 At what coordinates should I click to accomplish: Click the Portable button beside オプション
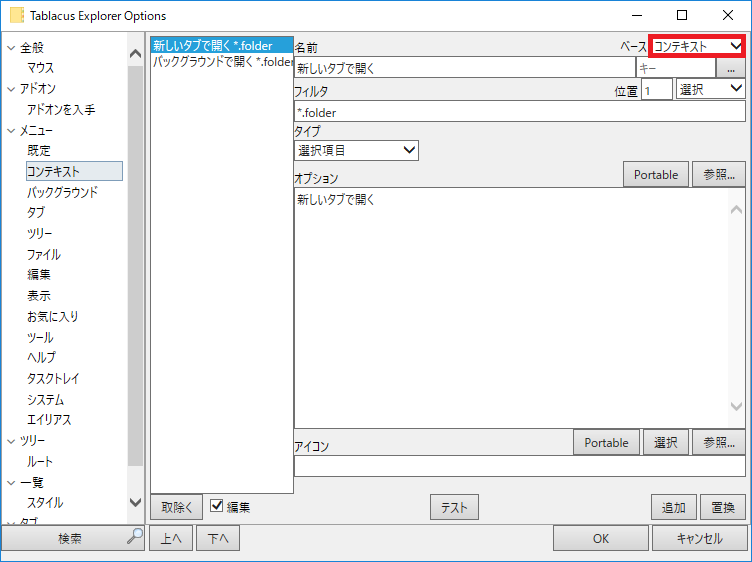pyautogui.click(x=656, y=175)
